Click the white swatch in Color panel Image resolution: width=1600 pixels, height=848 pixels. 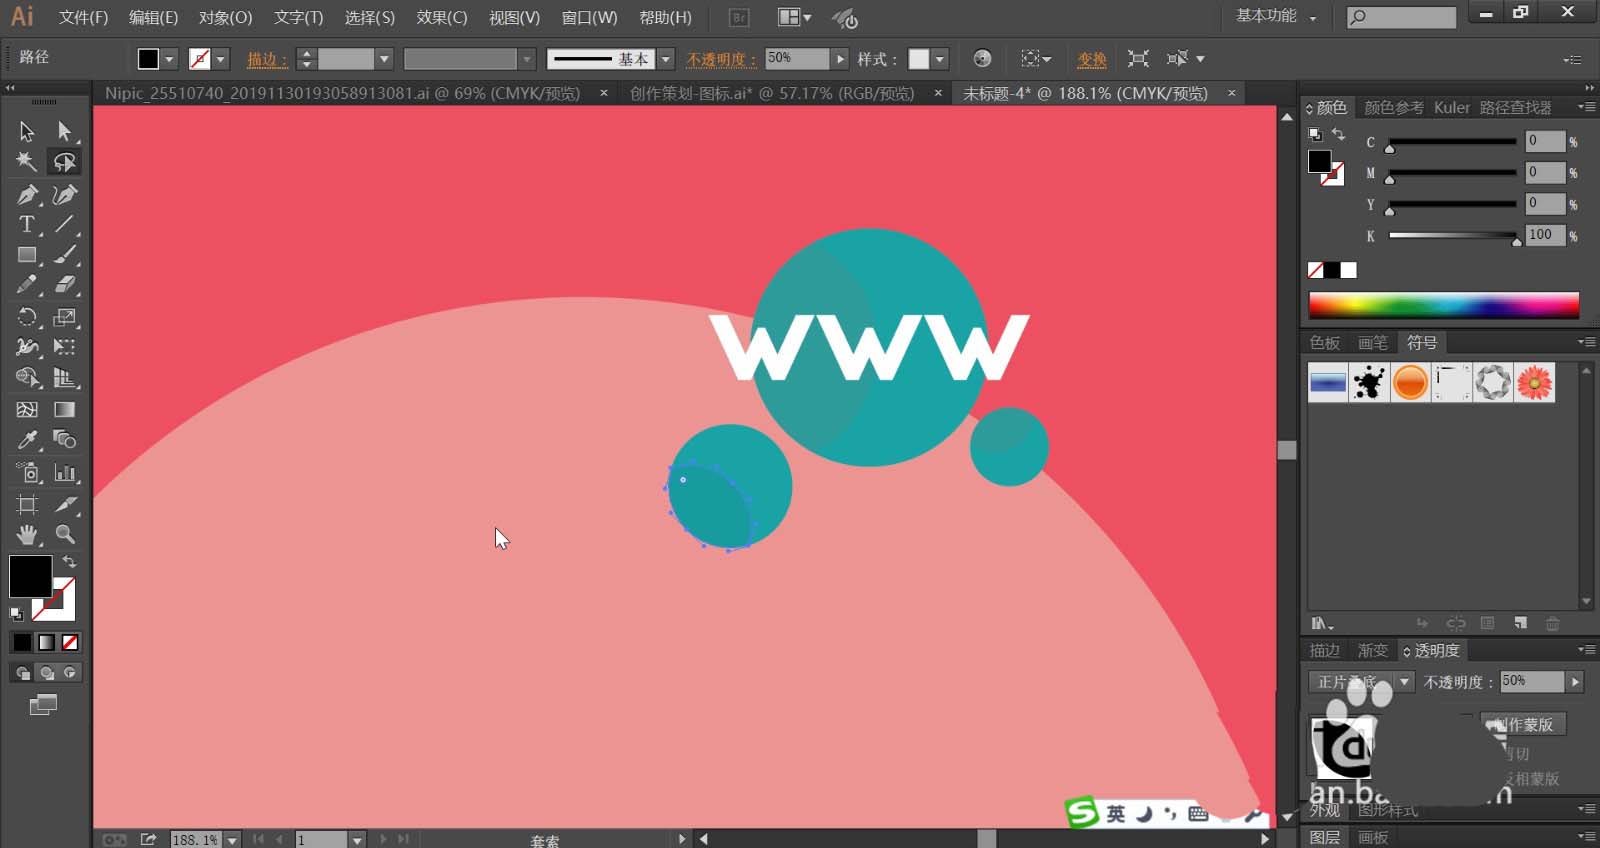[x=1349, y=270]
